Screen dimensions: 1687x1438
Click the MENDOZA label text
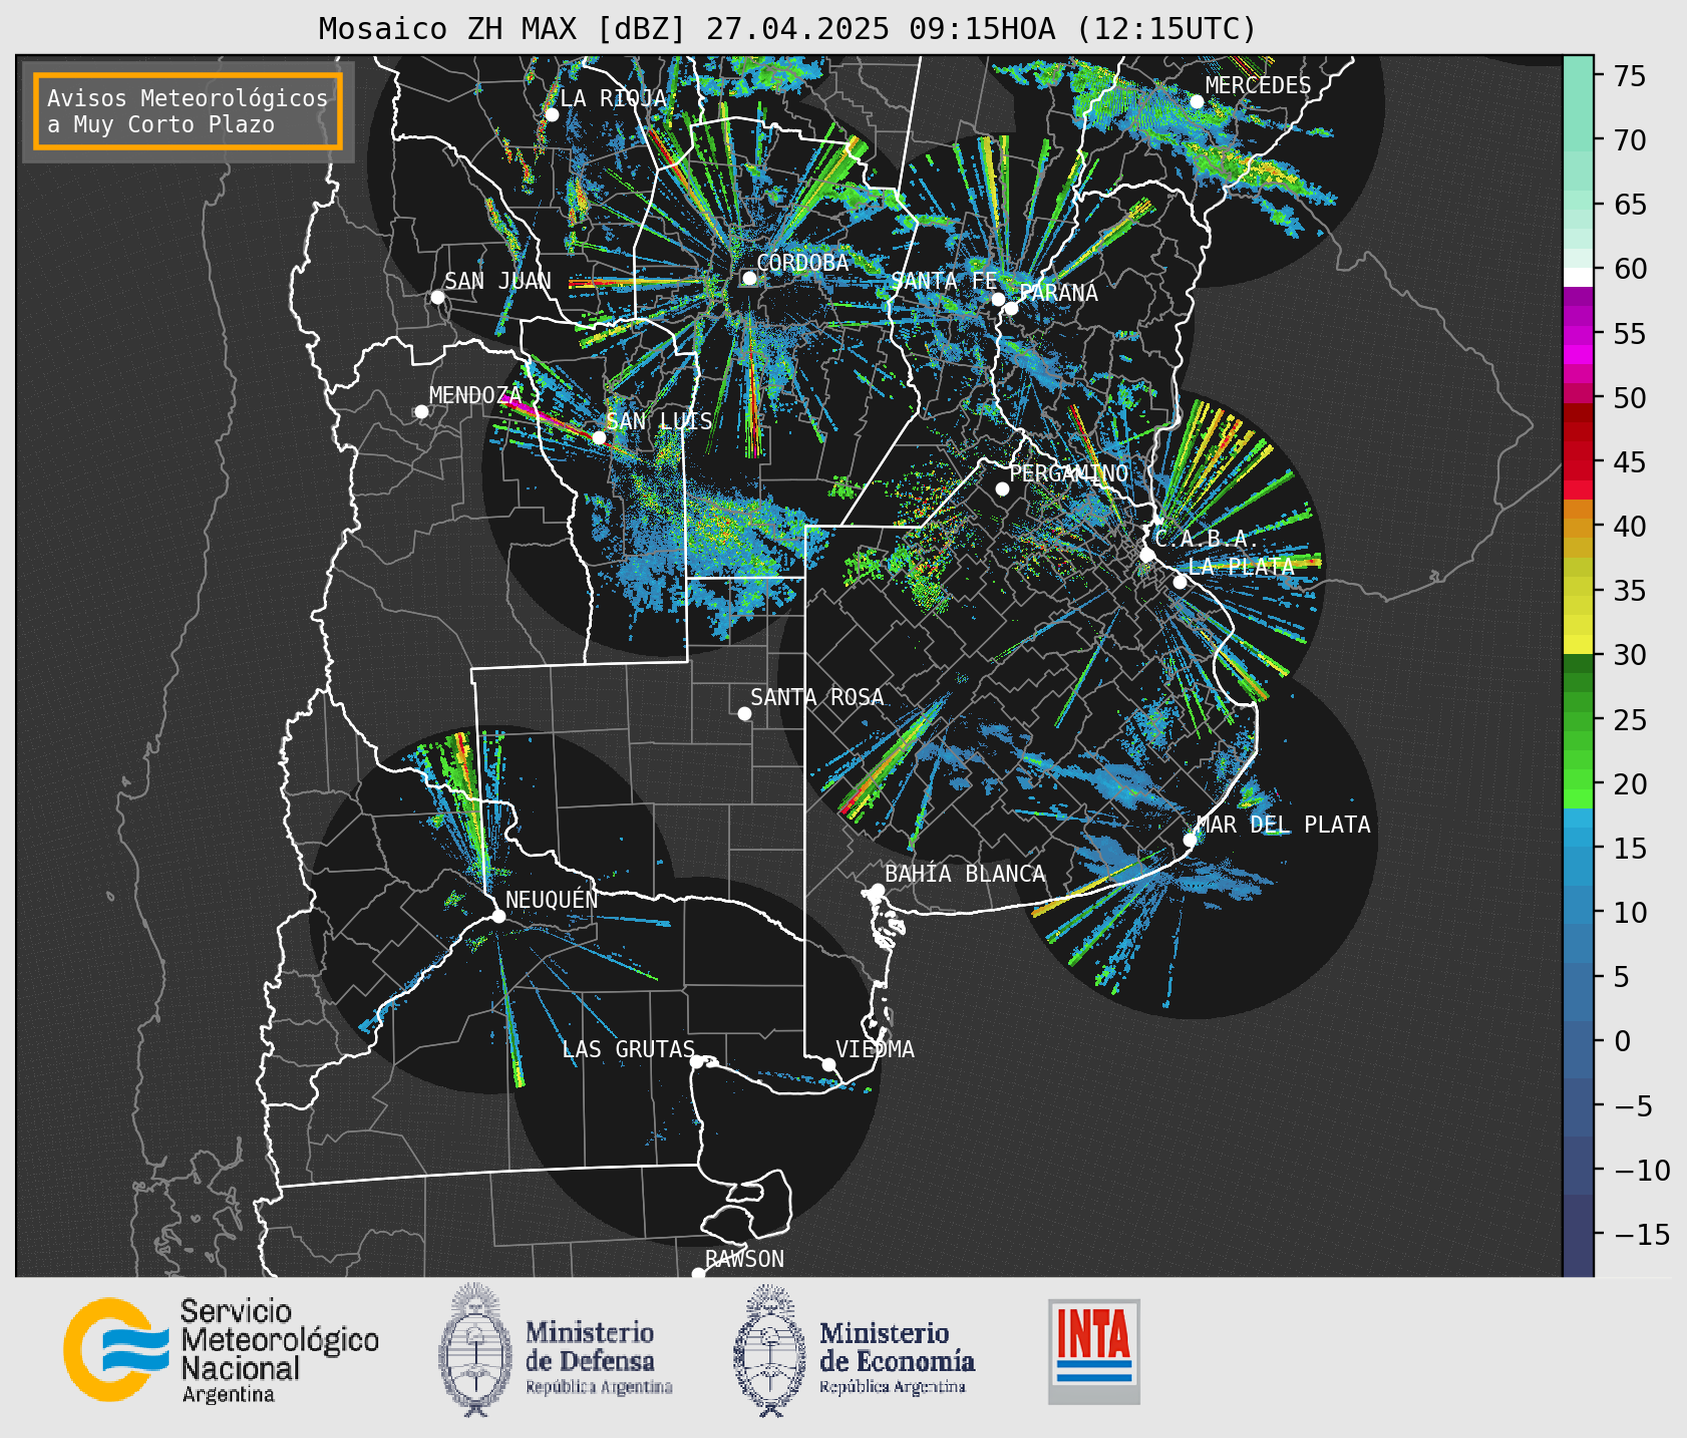coord(476,395)
